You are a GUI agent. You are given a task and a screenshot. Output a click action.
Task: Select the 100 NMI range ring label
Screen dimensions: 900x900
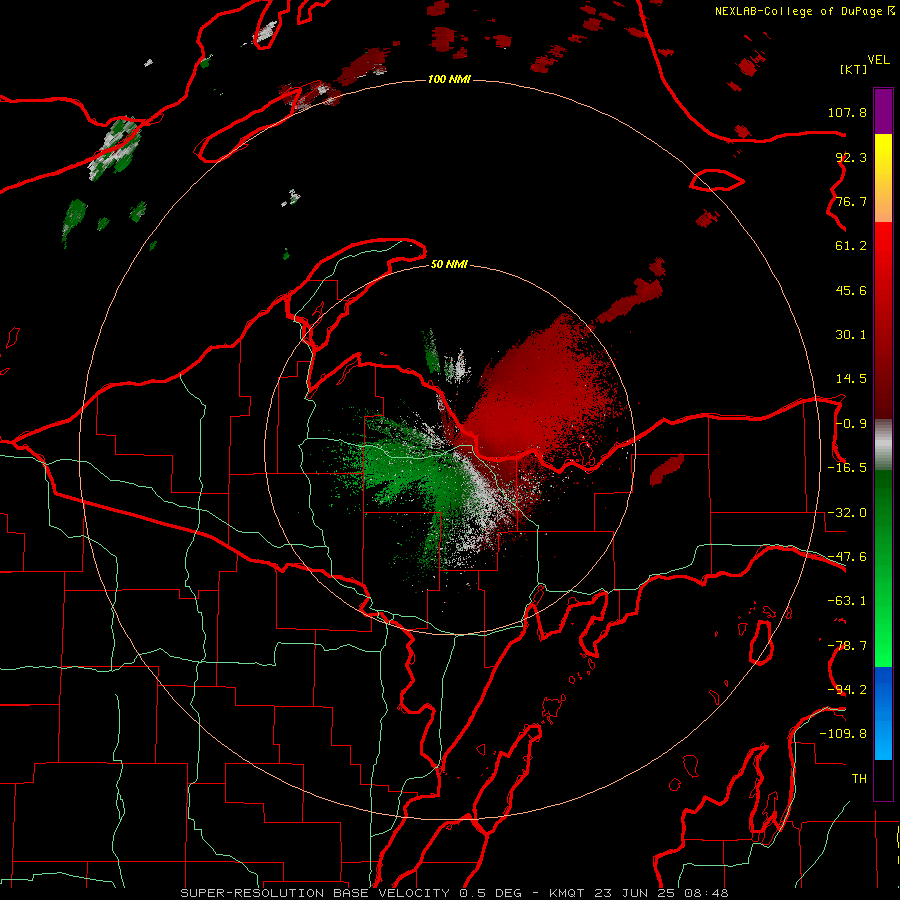coord(449,79)
